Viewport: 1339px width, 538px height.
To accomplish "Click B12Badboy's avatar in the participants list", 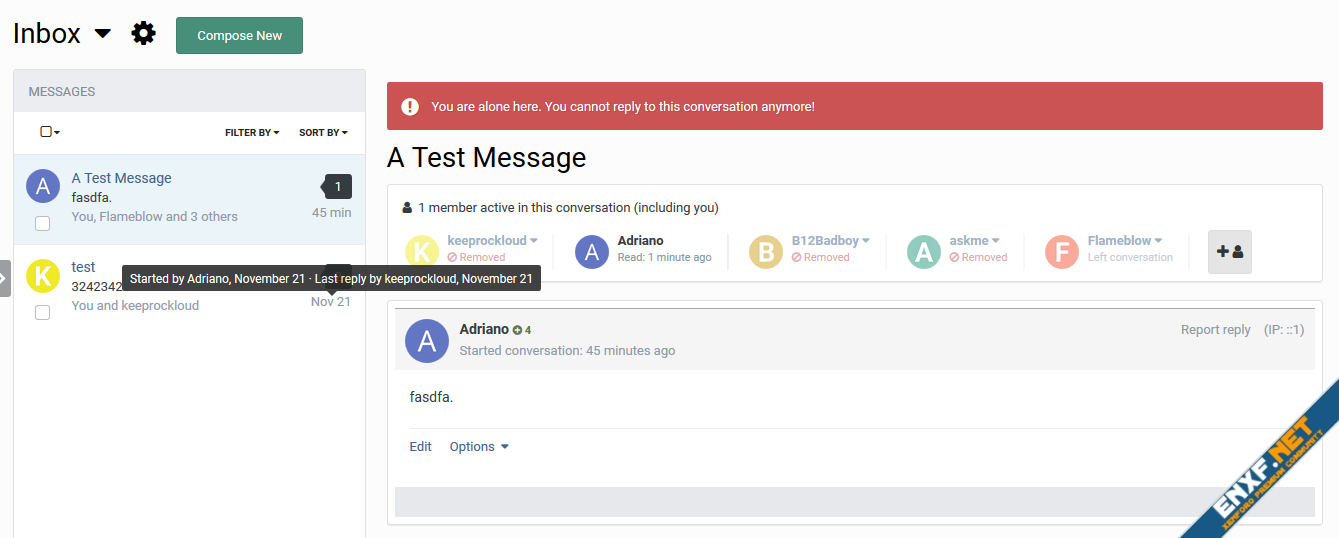I will tap(766, 251).
